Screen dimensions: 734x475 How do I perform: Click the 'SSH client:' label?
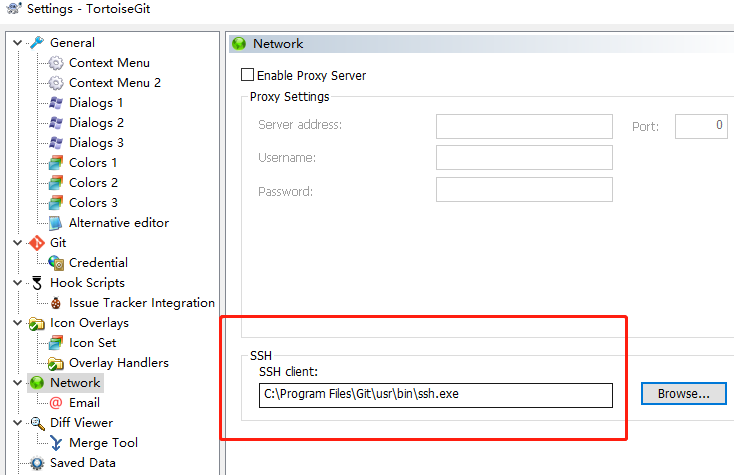tap(288, 372)
